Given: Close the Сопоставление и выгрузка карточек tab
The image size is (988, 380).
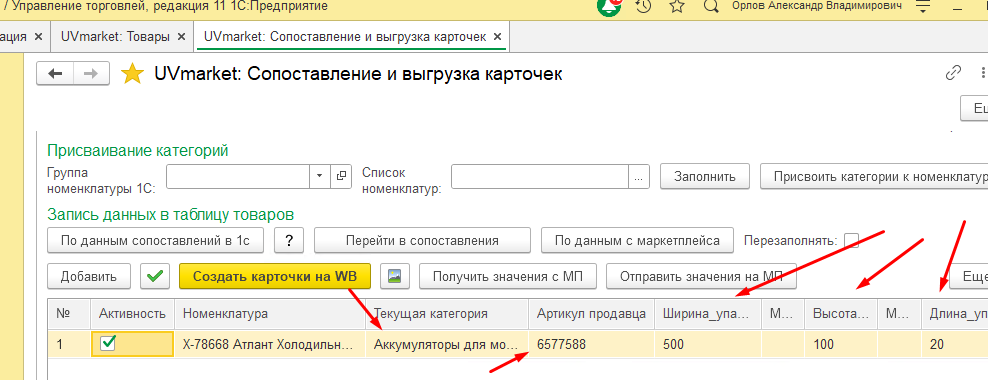Looking at the screenshot, I should point(498,37).
